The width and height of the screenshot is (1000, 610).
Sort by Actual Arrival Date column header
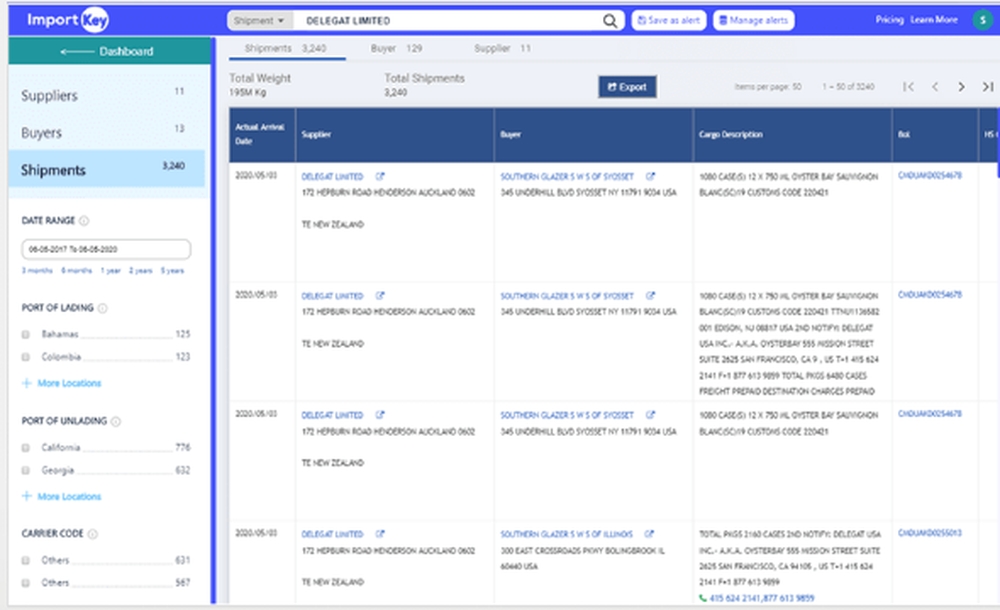coord(262,134)
